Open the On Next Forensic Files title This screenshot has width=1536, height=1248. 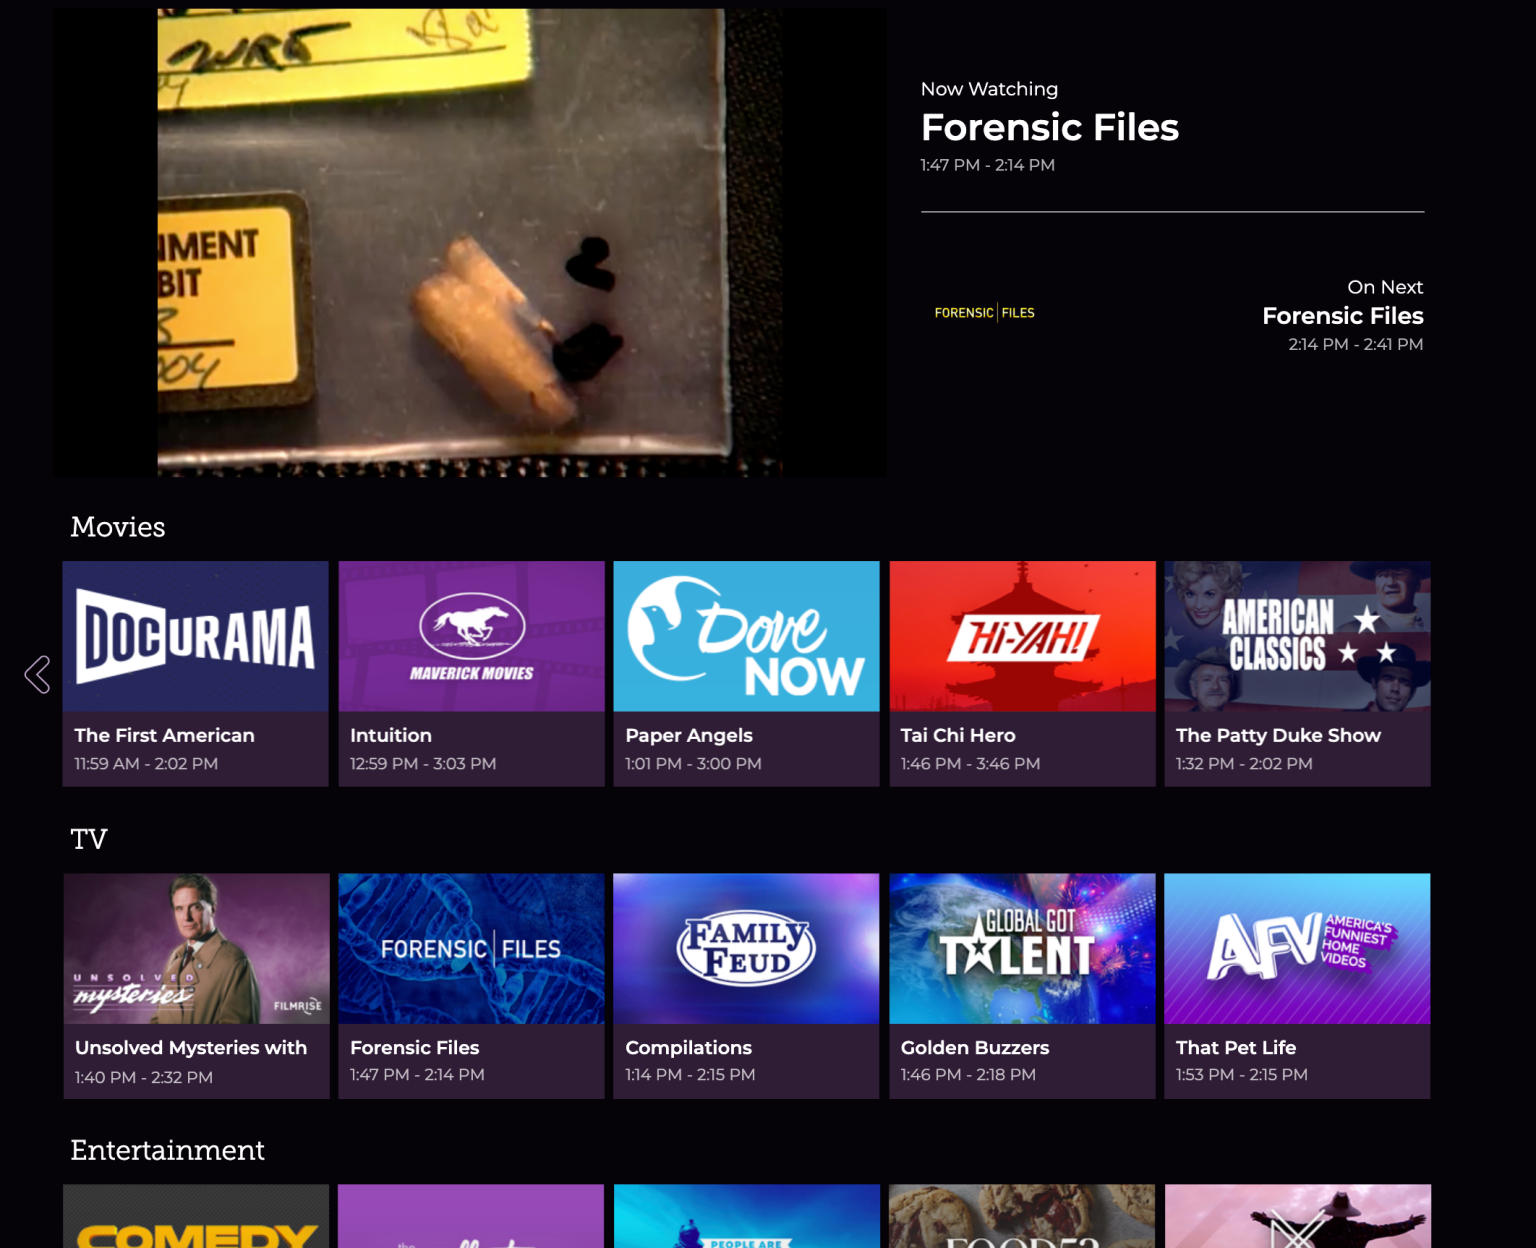(x=1342, y=316)
